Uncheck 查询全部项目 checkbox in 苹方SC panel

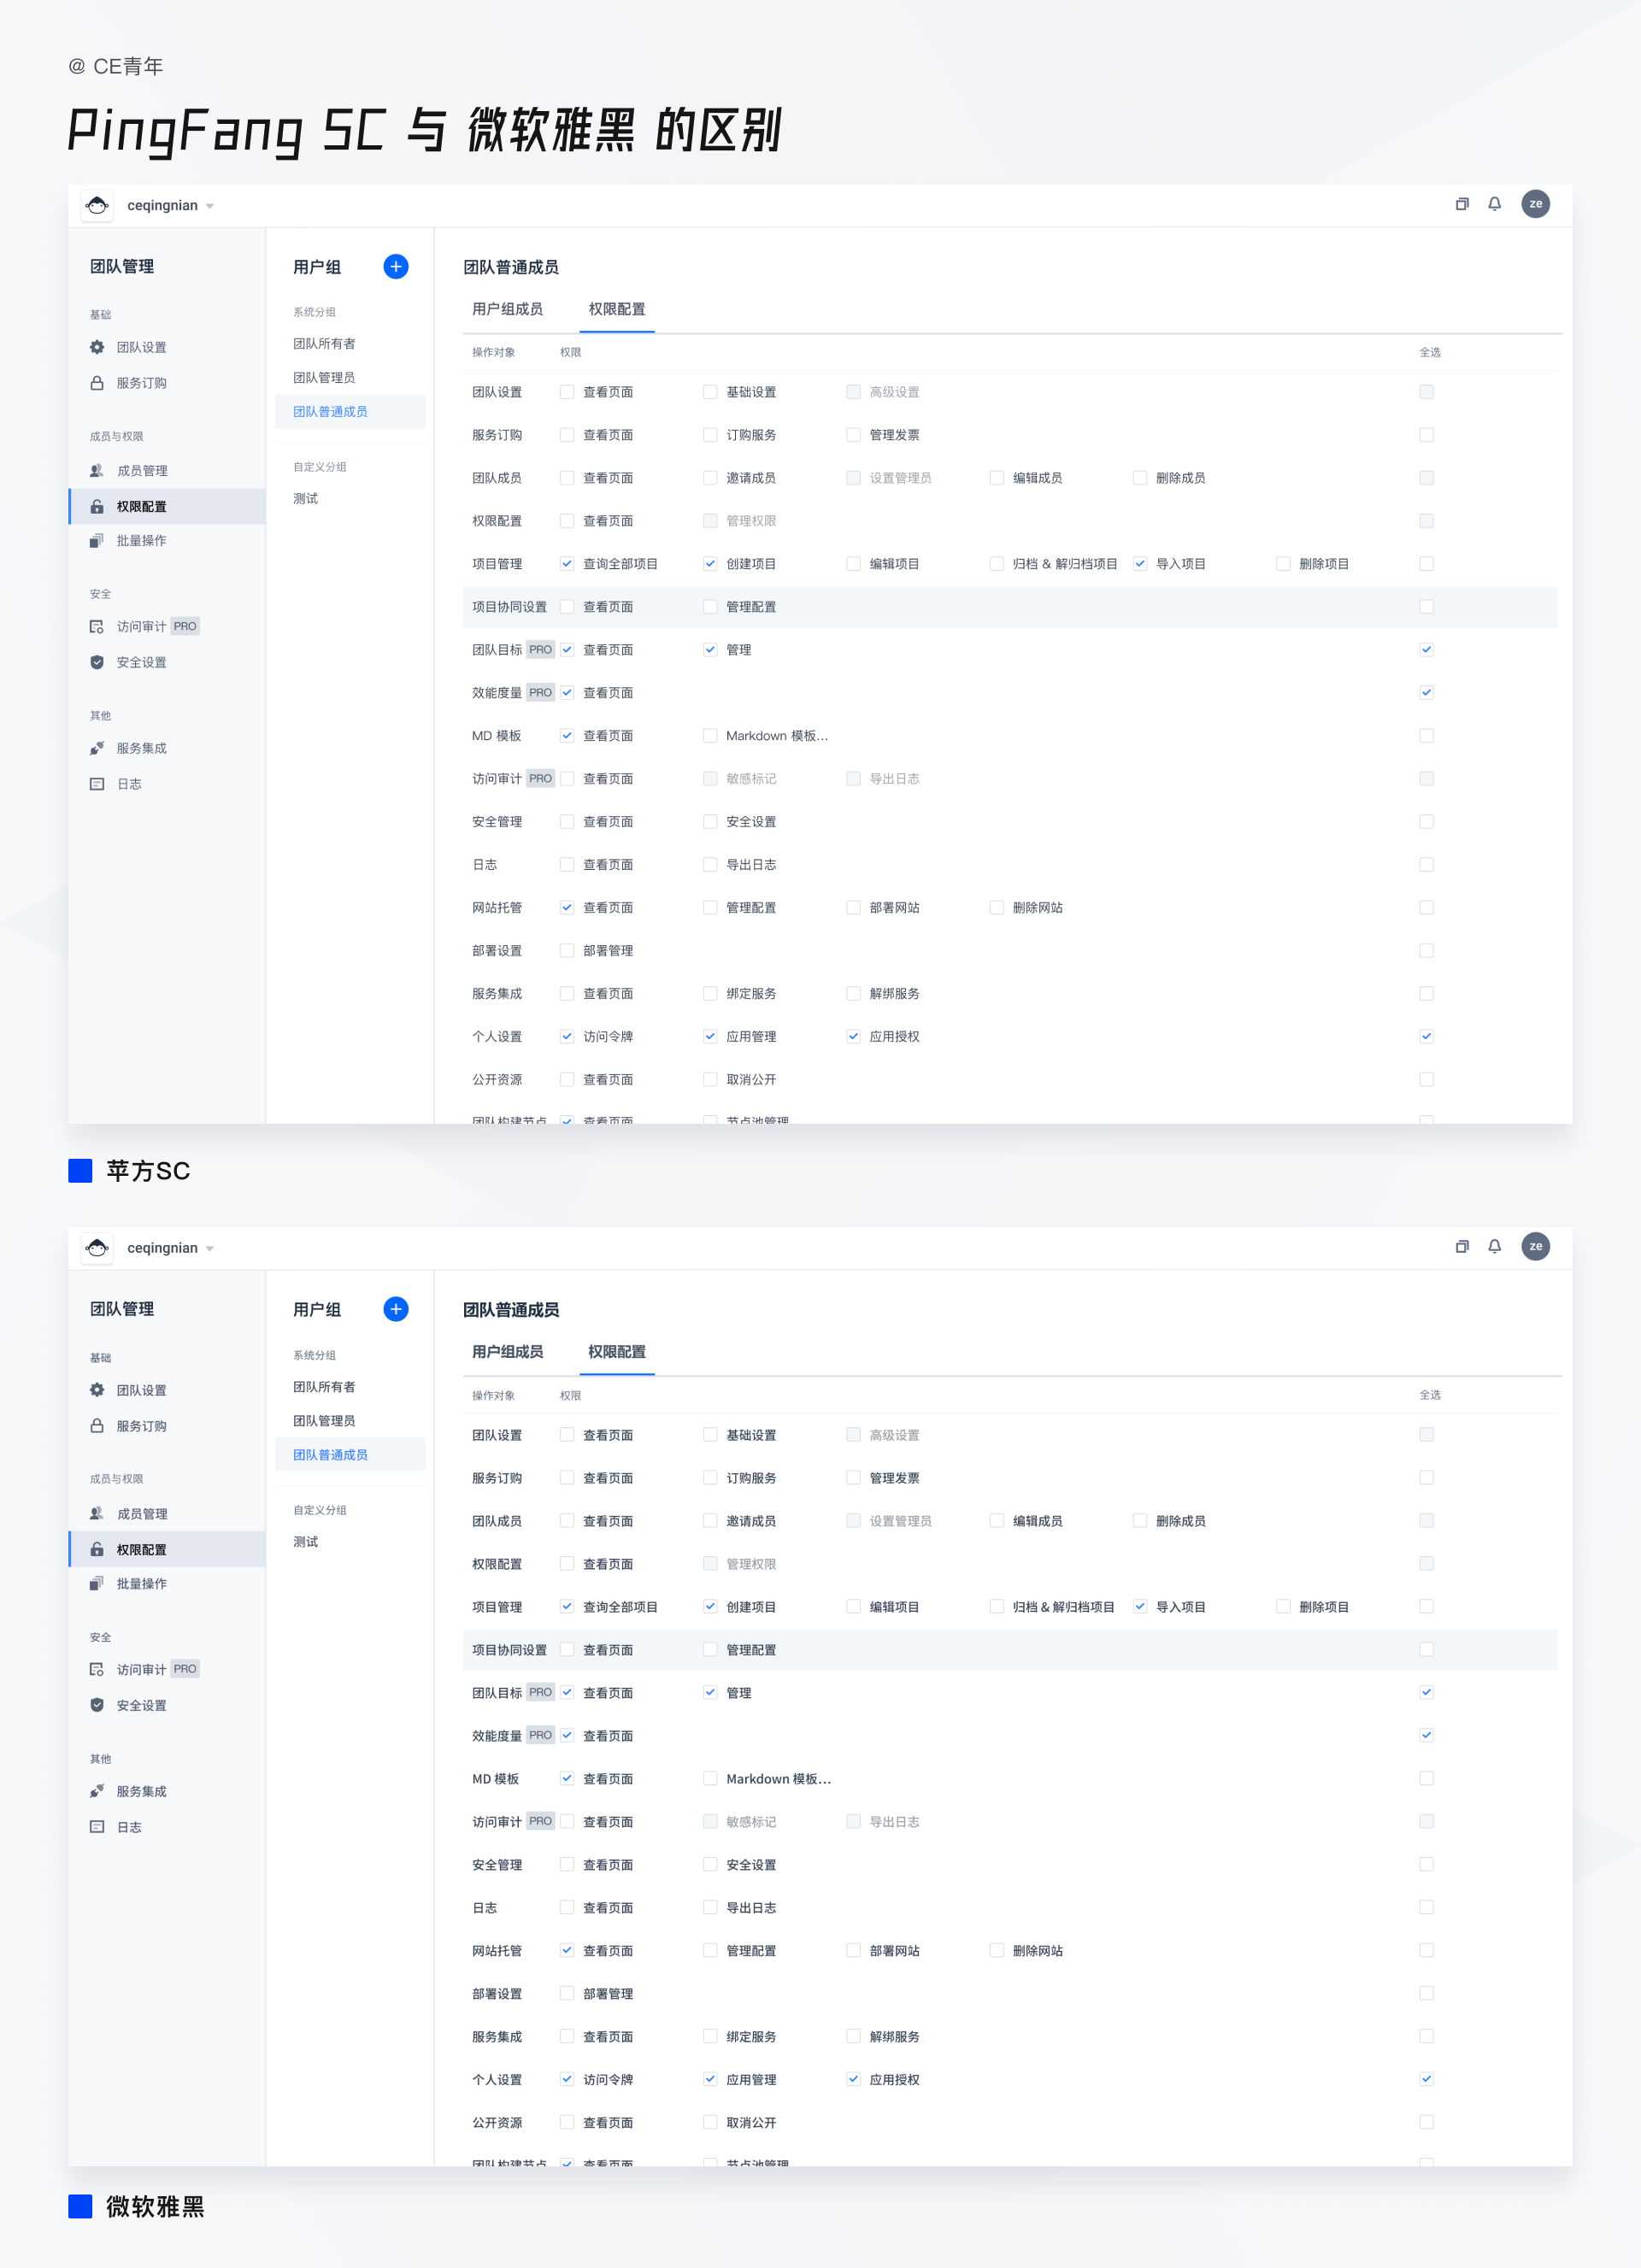(567, 564)
